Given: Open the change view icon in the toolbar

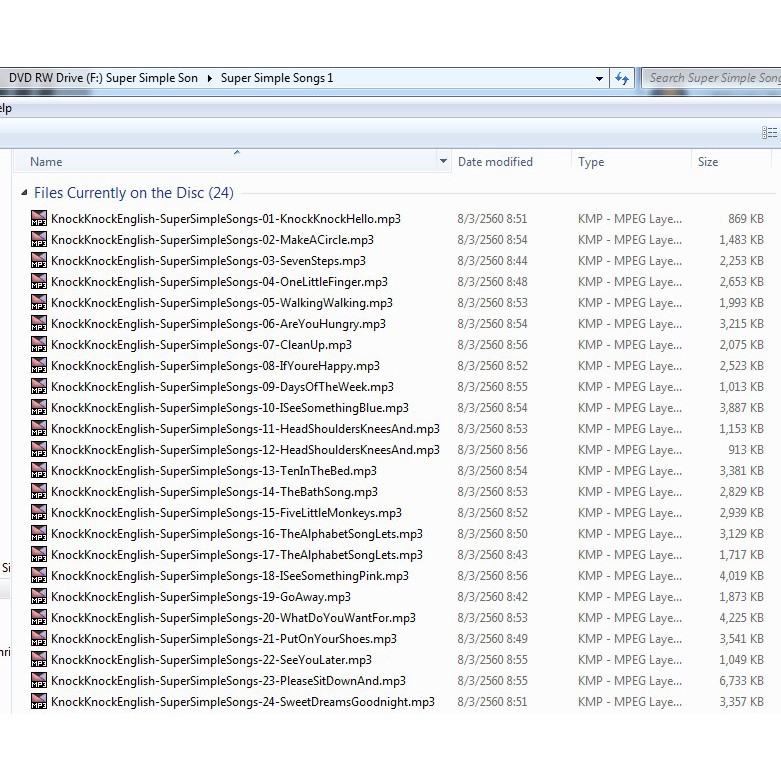Looking at the screenshot, I should (768, 133).
